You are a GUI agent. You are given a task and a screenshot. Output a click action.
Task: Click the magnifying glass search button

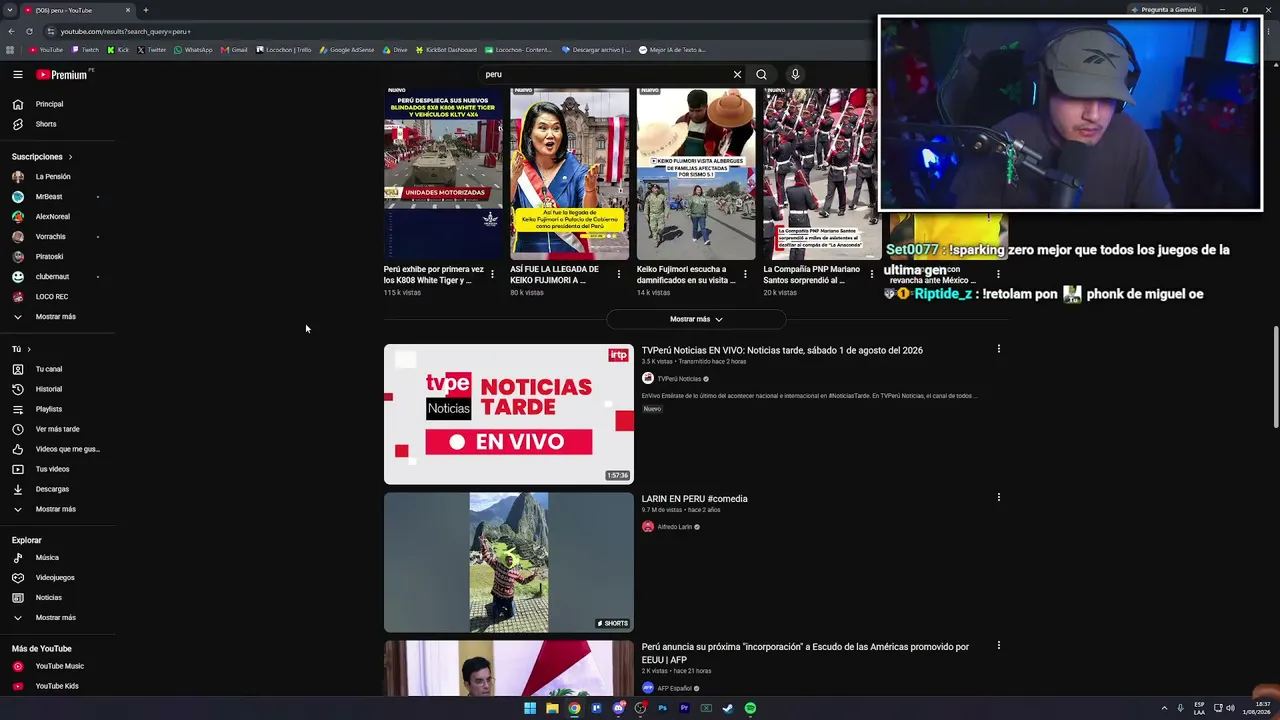(x=761, y=74)
